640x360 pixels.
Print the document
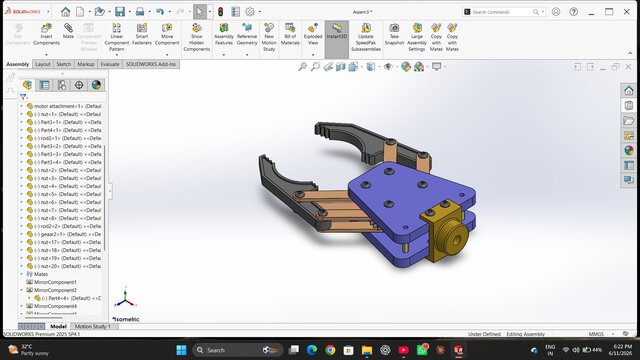click(x=140, y=12)
